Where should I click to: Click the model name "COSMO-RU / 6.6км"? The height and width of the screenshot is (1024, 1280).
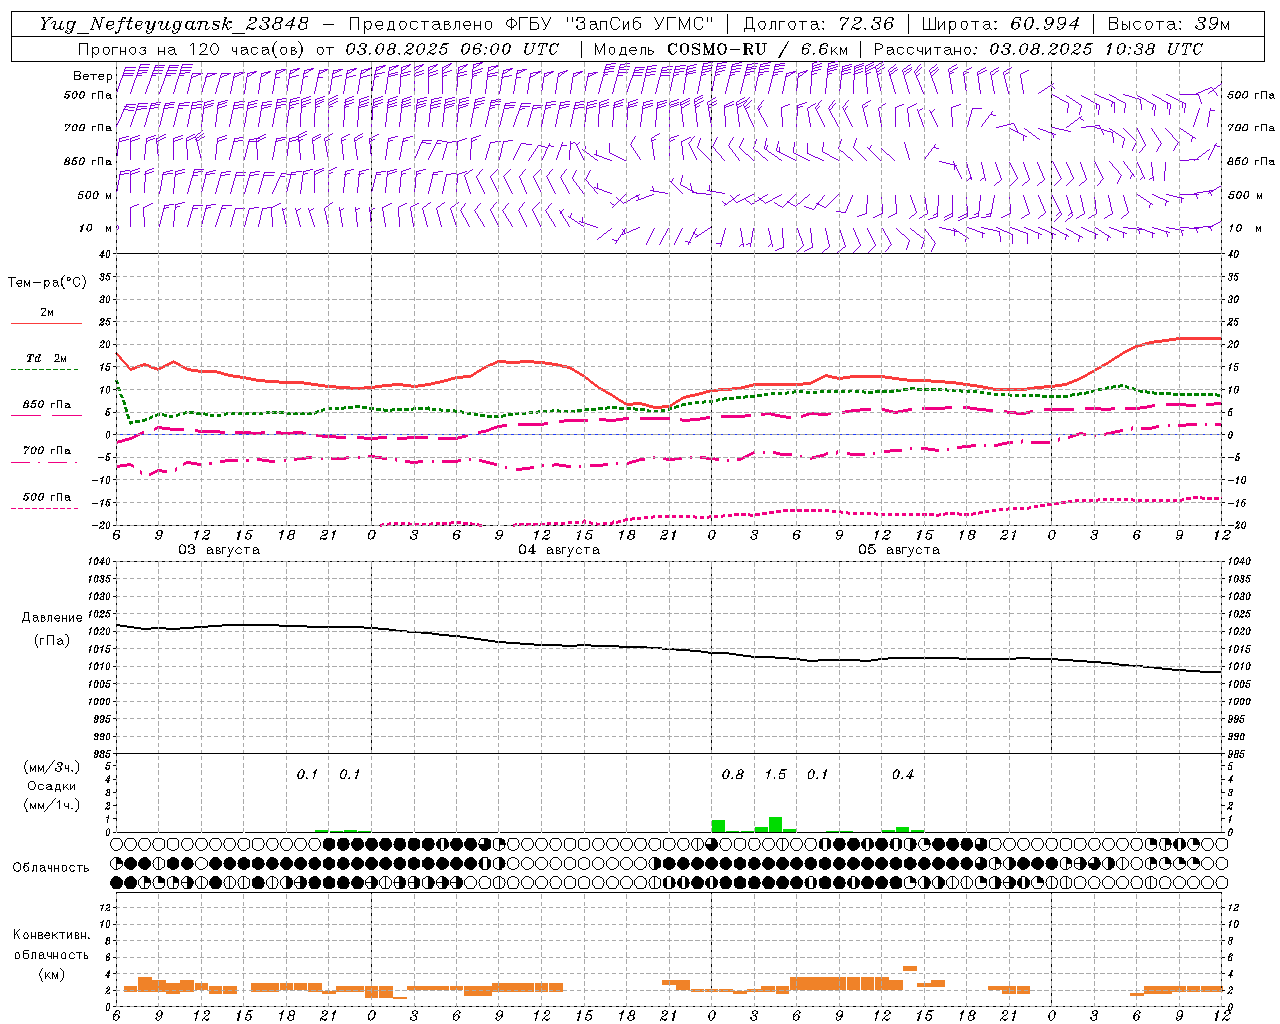coord(757,49)
